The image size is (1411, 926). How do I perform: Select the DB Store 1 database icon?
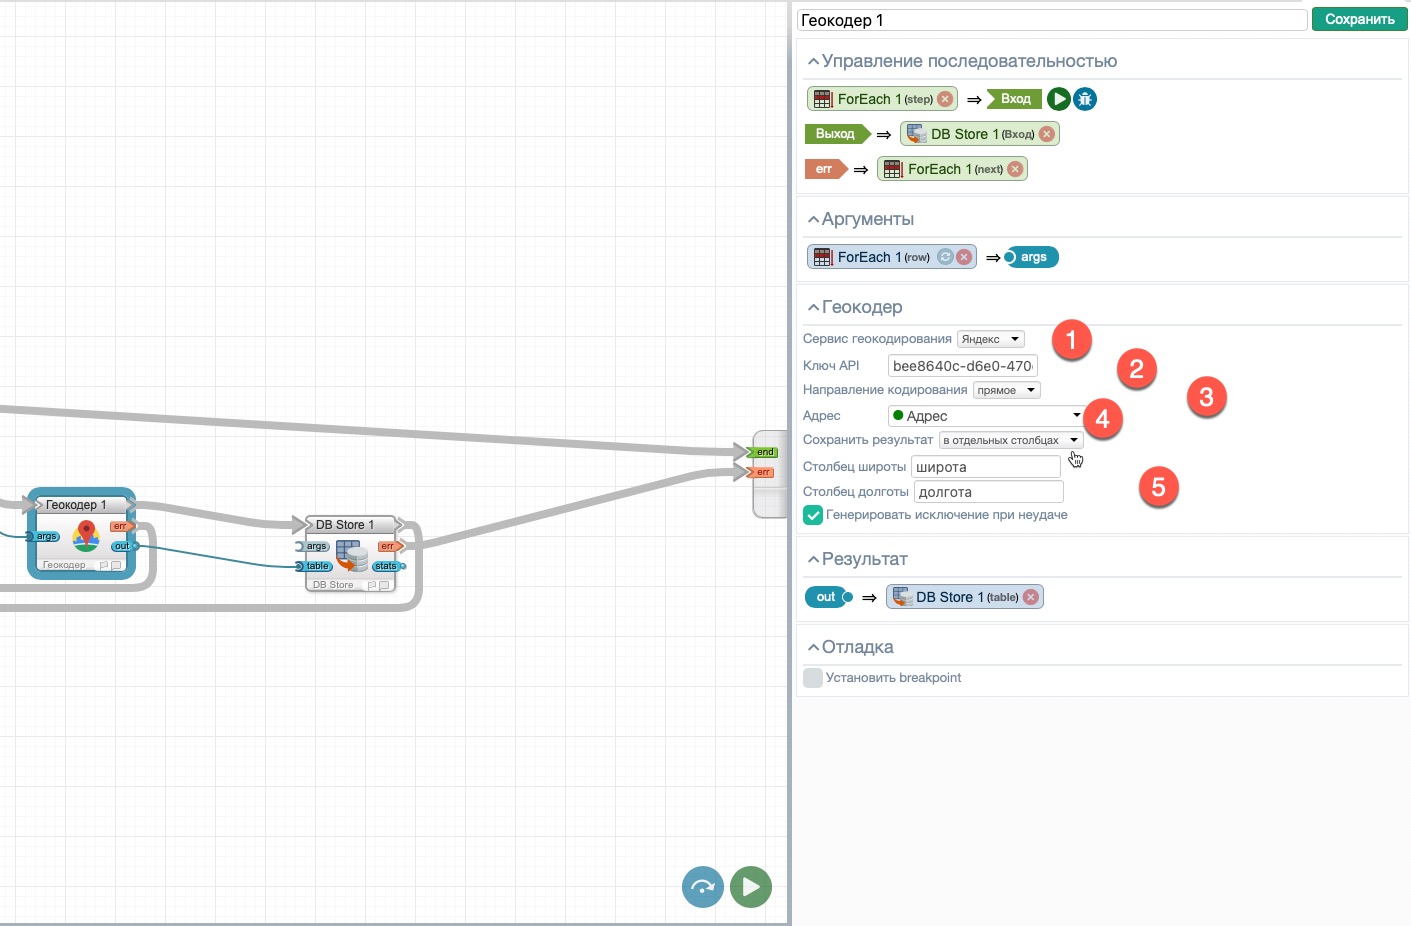pyautogui.click(x=351, y=555)
